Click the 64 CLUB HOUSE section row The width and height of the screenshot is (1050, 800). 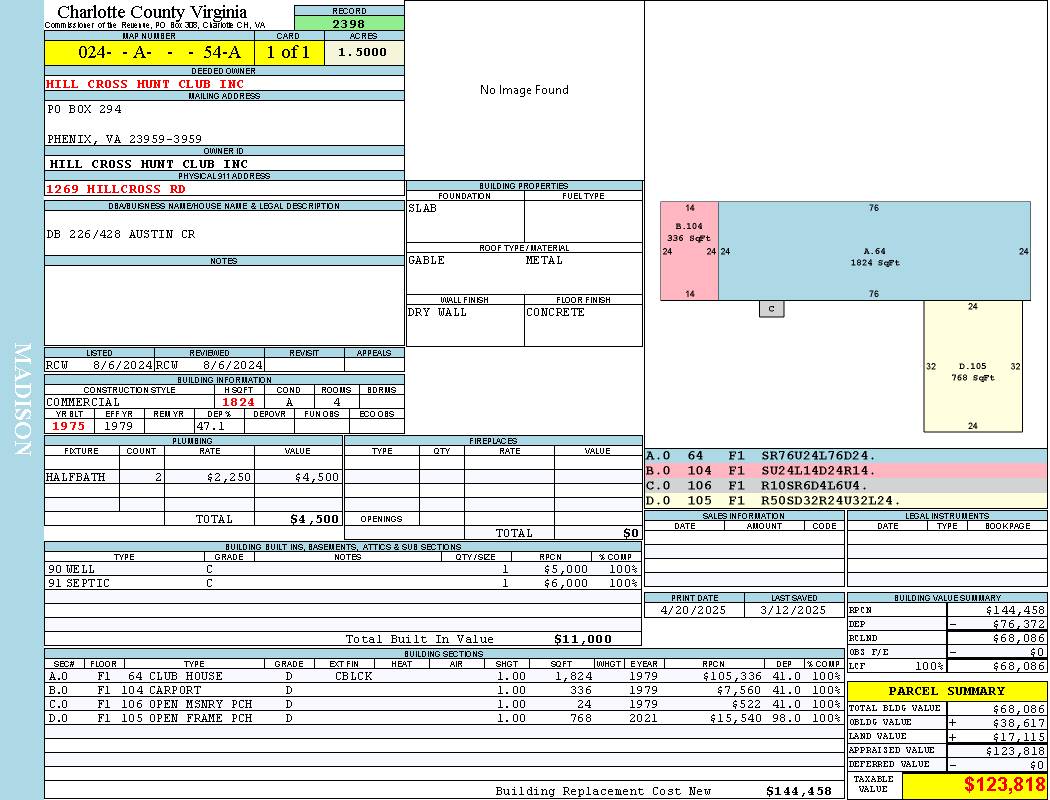click(x=444, y=677)
